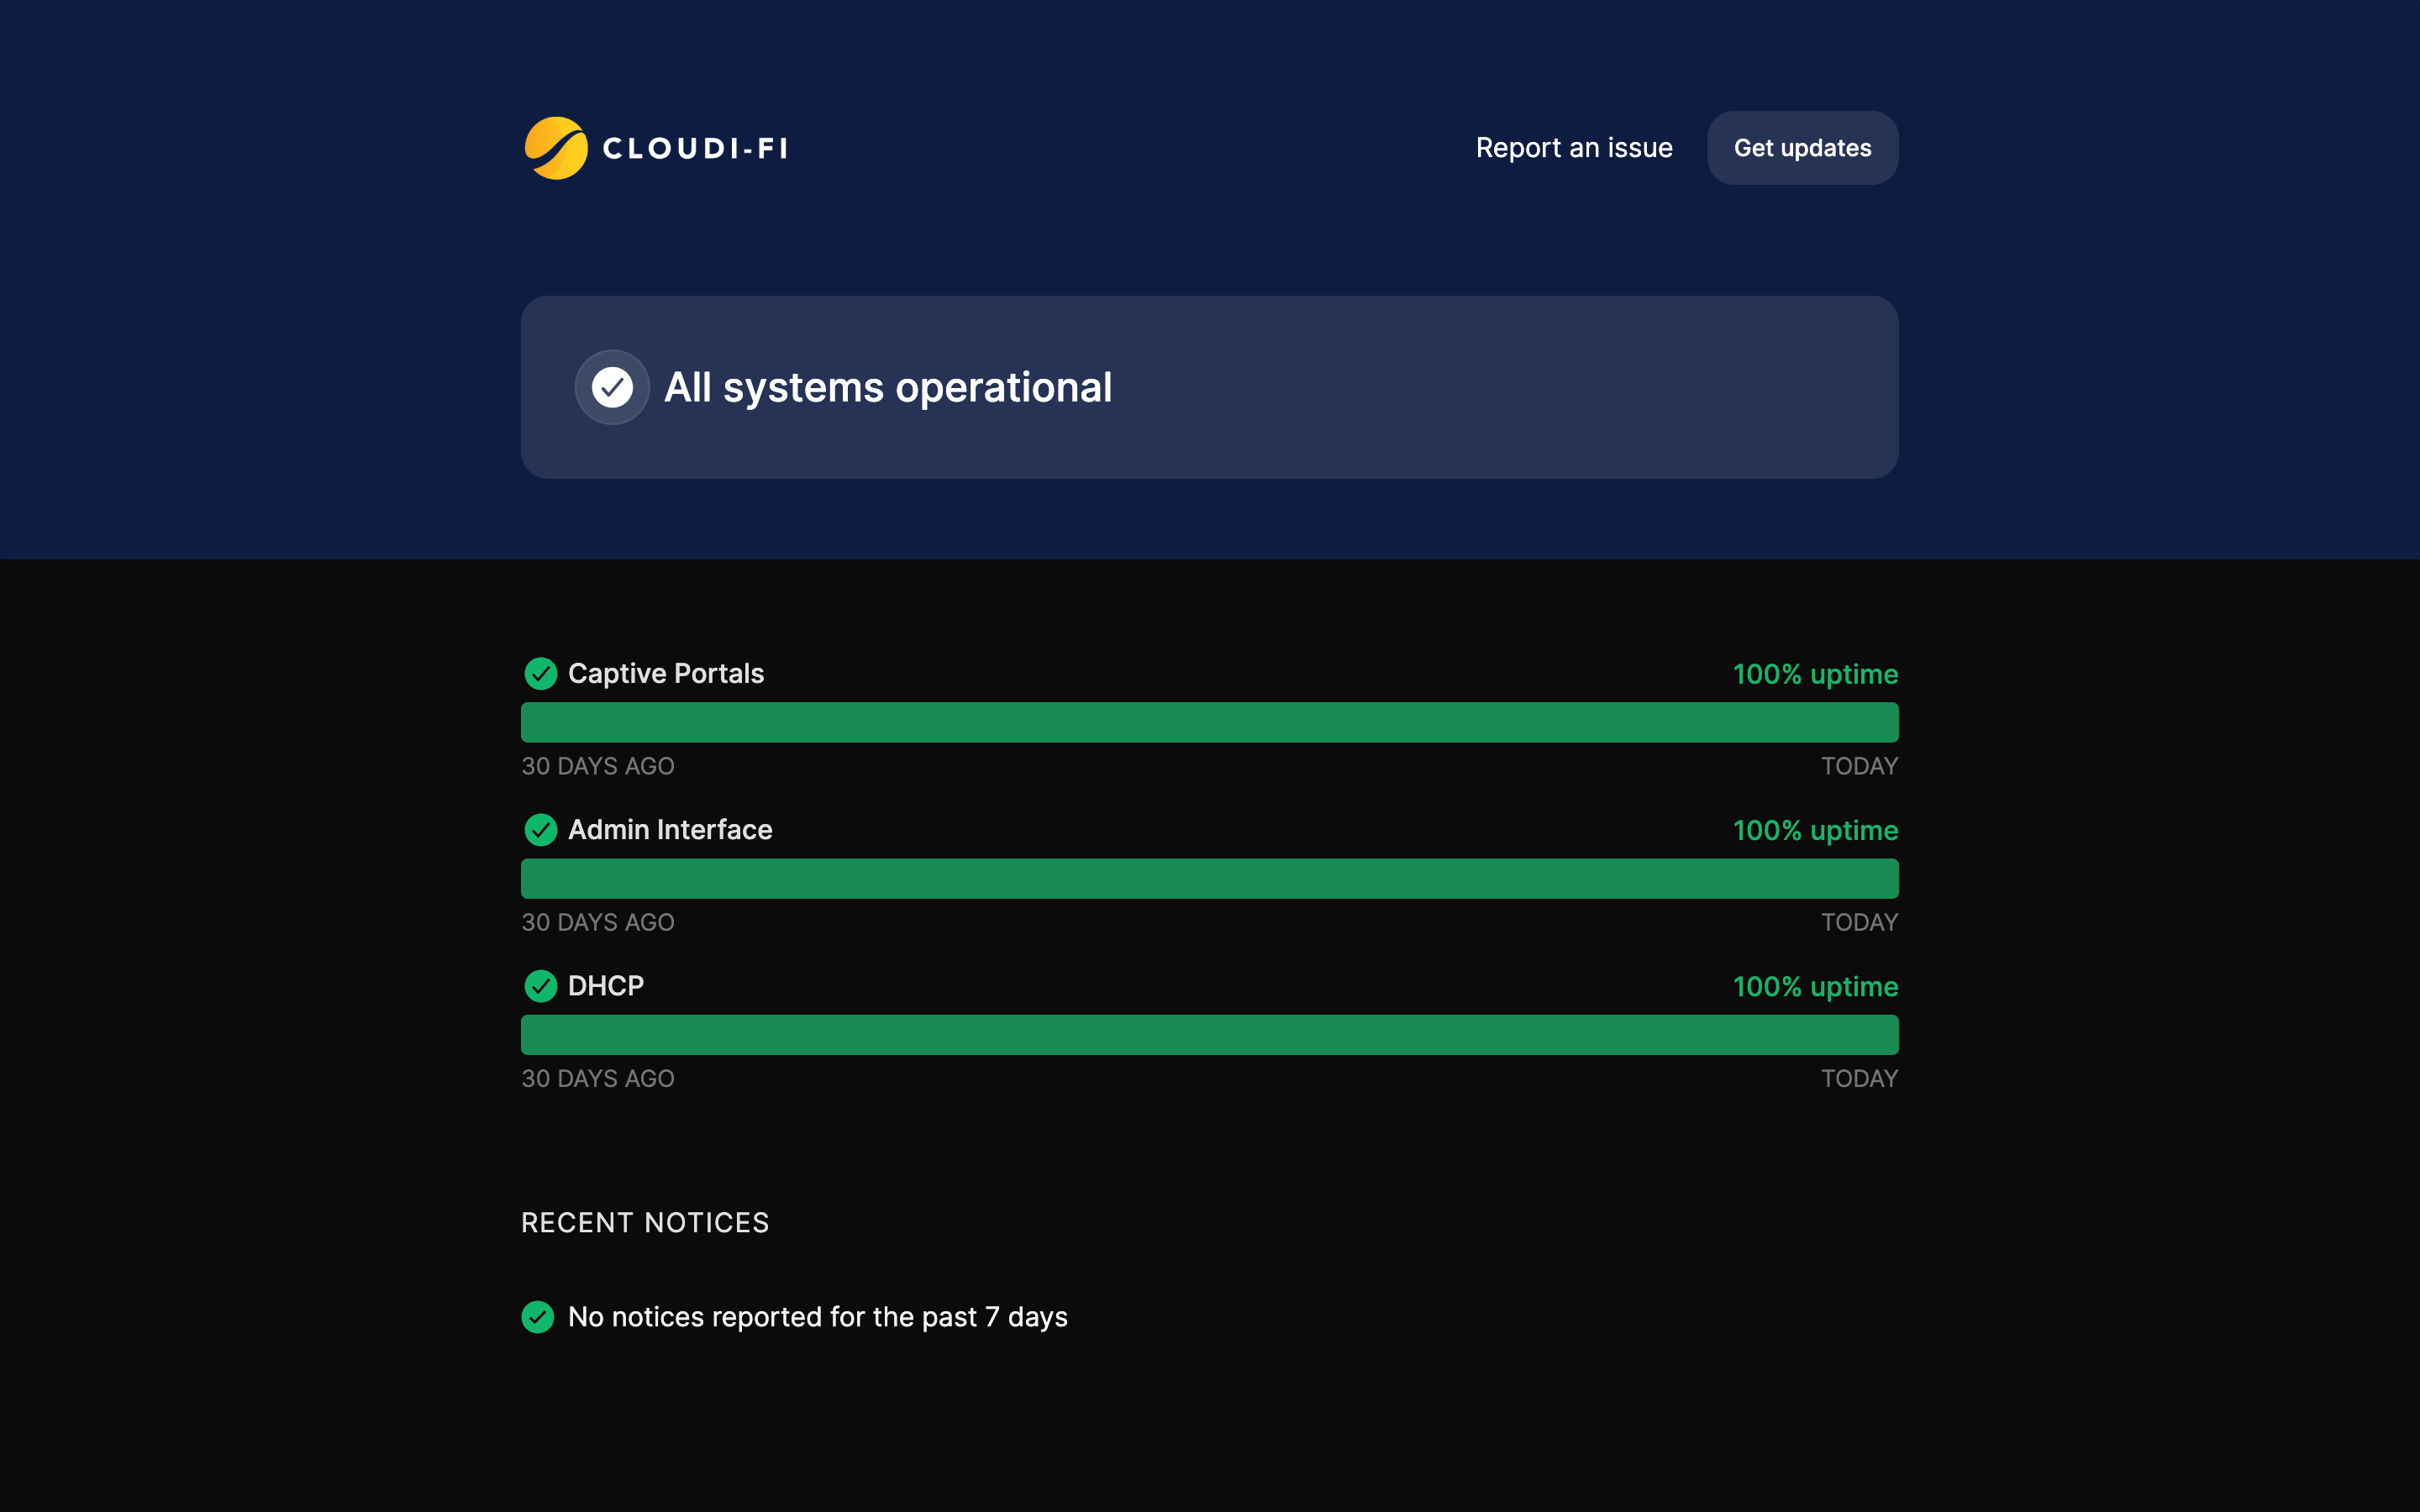Select the Captive Portals service name

[x=665, y=673]
